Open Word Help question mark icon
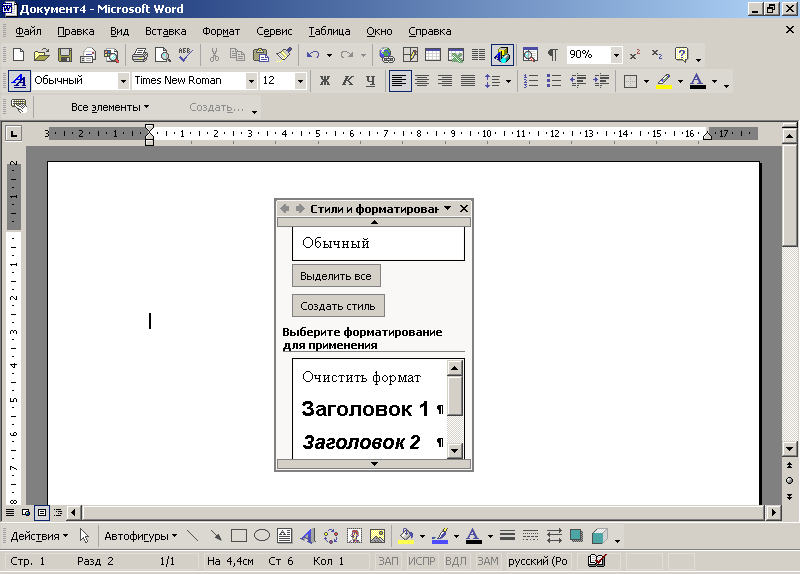Image resolution: width=800 pixels, height=574 pixels. tap(681, 55)
